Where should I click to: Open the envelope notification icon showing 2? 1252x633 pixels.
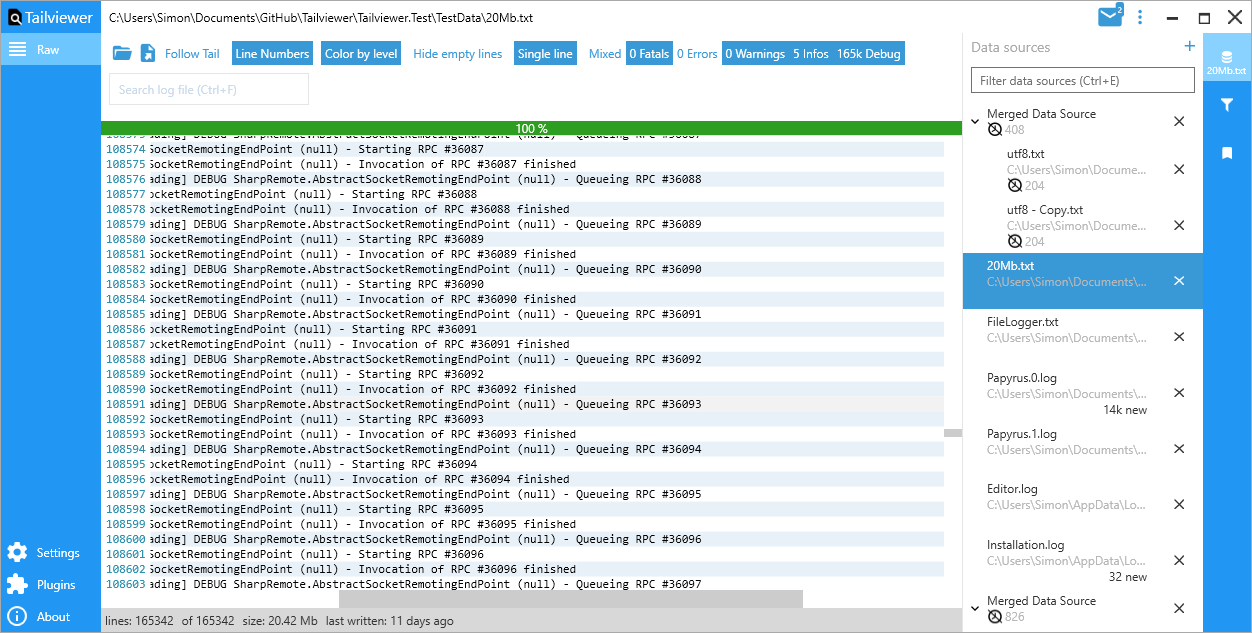click(1109, 16)
